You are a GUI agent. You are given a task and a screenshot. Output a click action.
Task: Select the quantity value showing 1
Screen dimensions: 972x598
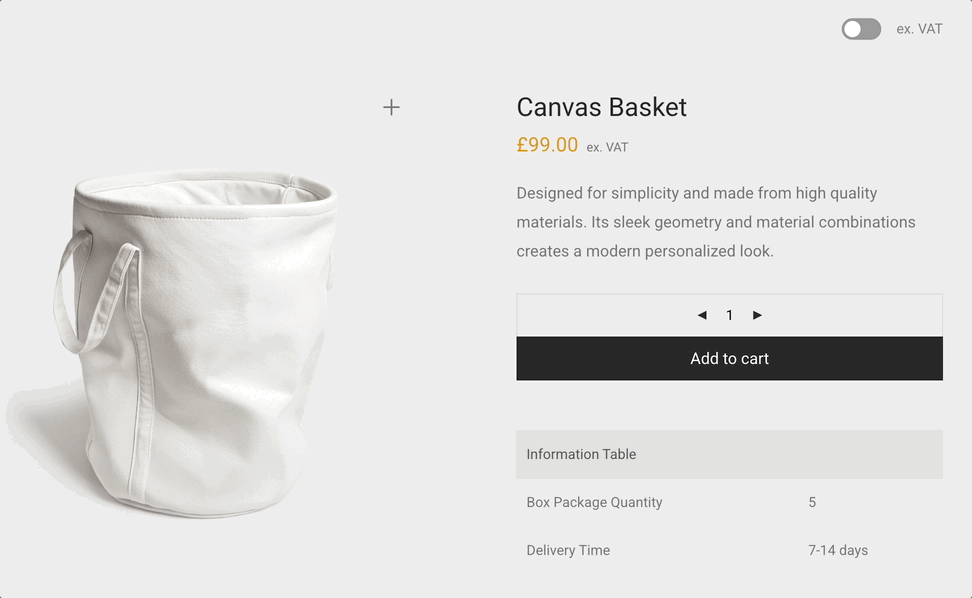[x=729, y=314]
